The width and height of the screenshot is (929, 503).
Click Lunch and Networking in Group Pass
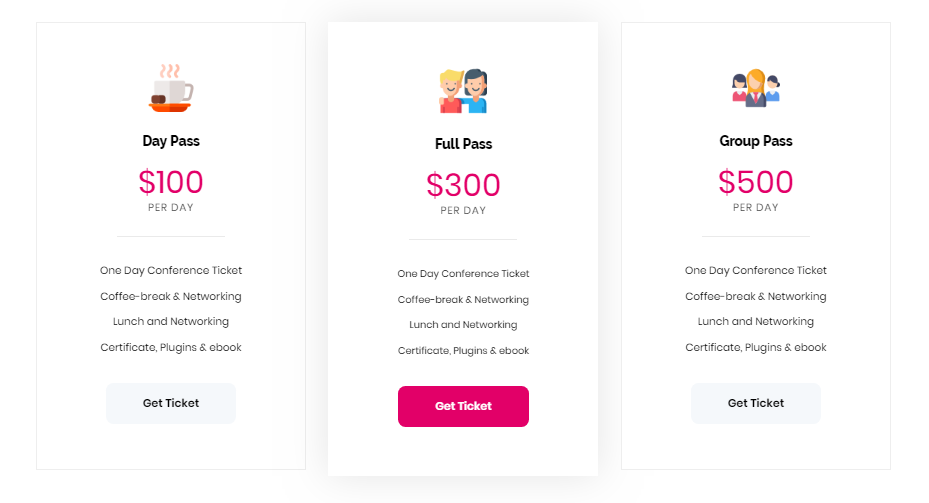[x=756, y=321]
